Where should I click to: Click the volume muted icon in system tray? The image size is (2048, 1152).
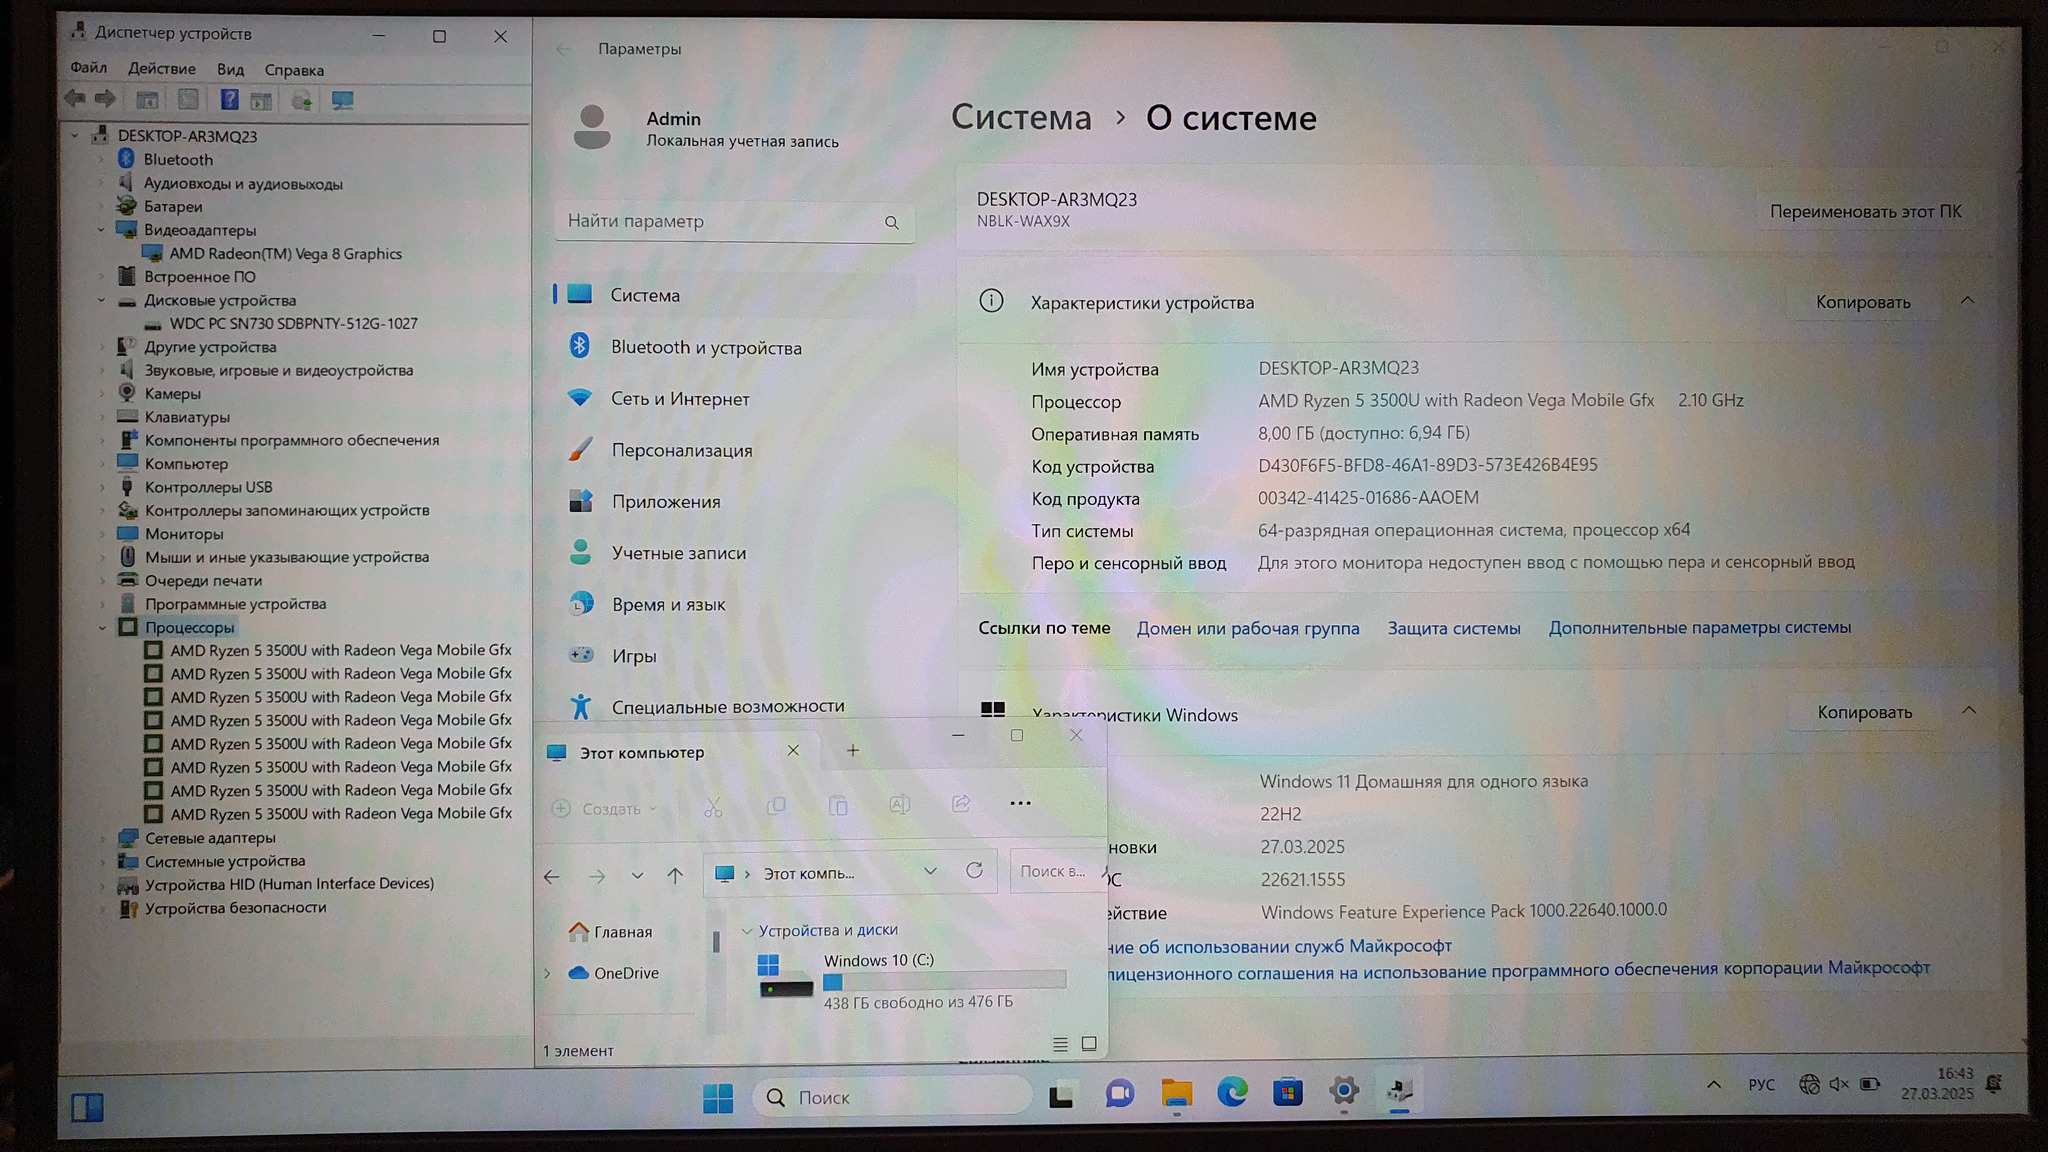(1838, 1085)
